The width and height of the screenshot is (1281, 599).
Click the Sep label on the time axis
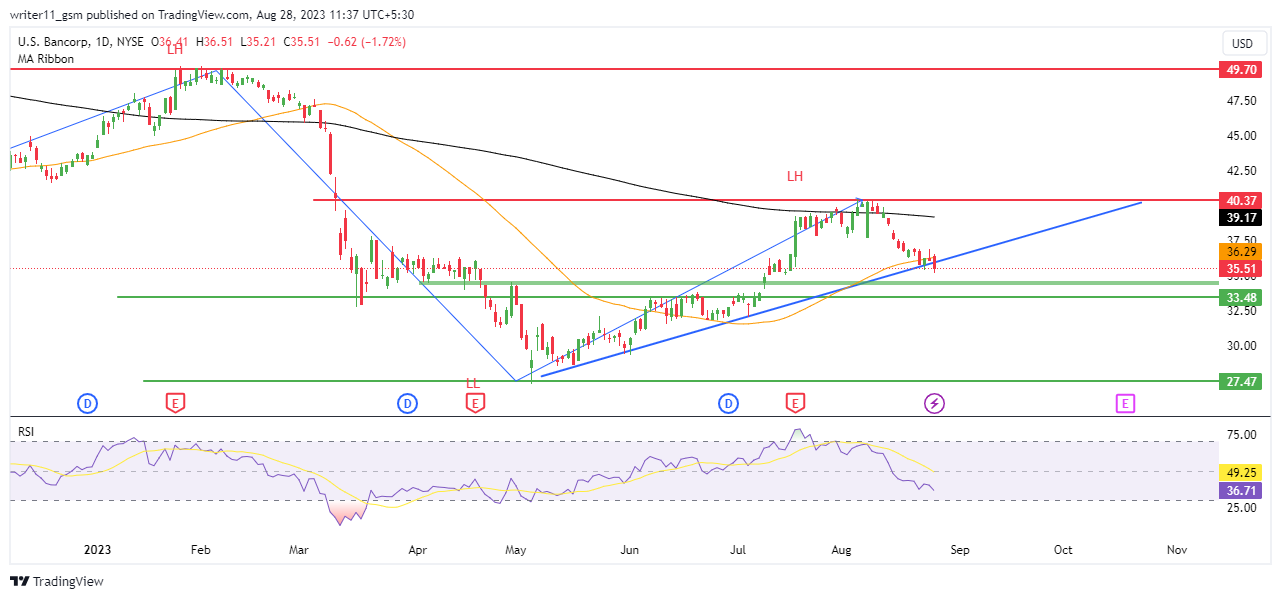pyautogui.click(x=959, y=550)
